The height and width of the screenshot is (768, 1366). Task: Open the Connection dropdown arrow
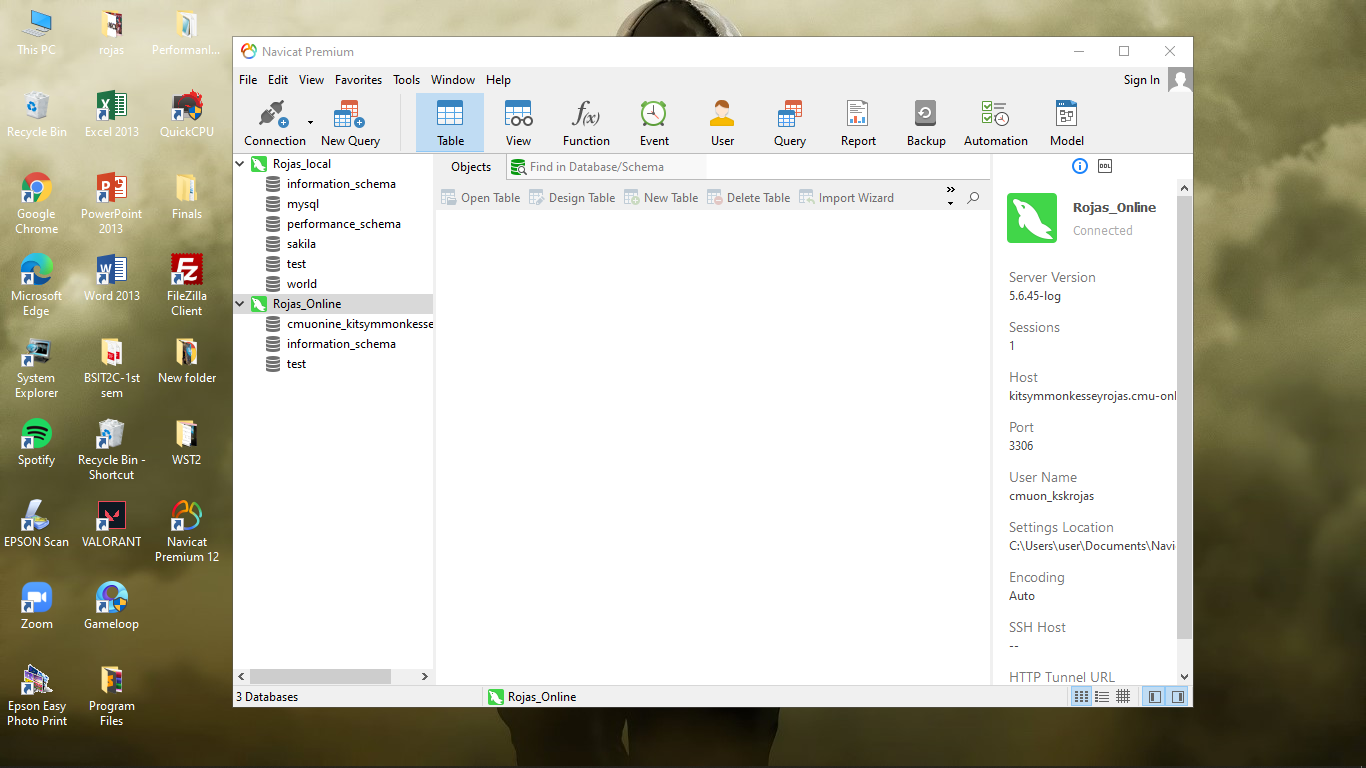[x=310, y=122]
